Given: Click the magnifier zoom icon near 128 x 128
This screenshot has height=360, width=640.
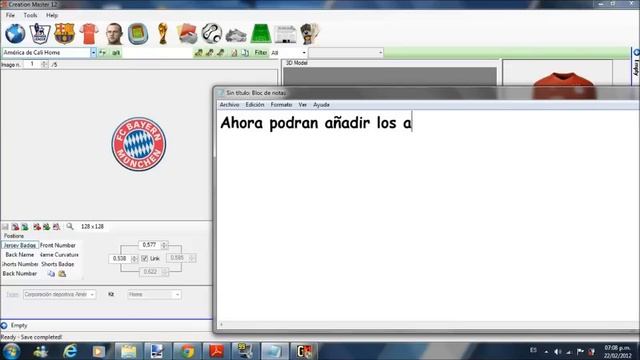Looking at the screenshot, I should pos(70,226).
